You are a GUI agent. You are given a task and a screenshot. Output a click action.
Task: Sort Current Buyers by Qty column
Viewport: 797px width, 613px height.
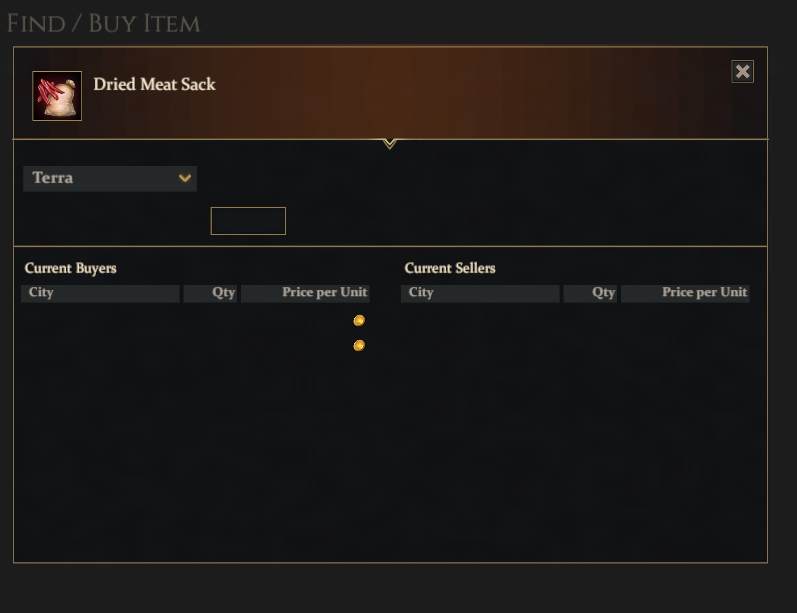point(210,293)
